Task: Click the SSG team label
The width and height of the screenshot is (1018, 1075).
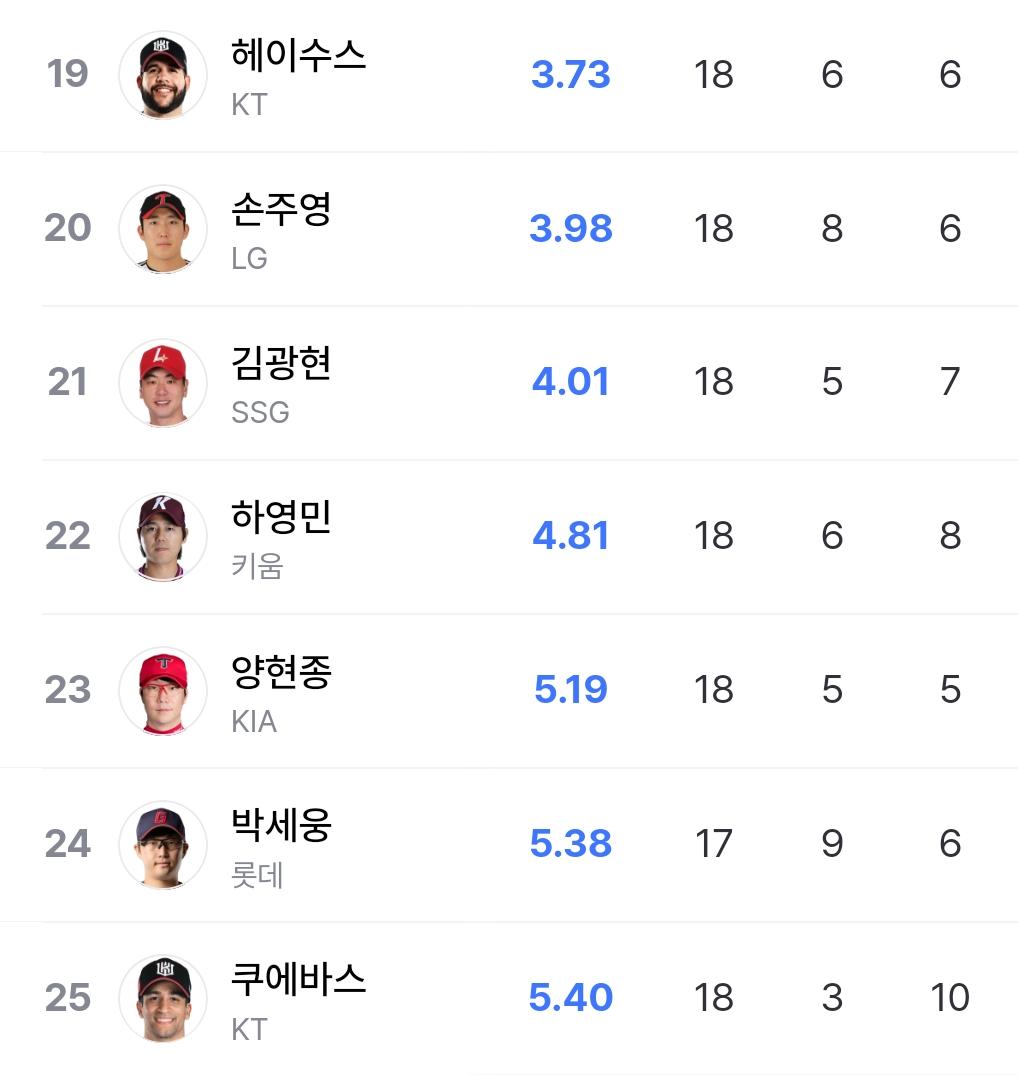Action: [x=260, y=412]
